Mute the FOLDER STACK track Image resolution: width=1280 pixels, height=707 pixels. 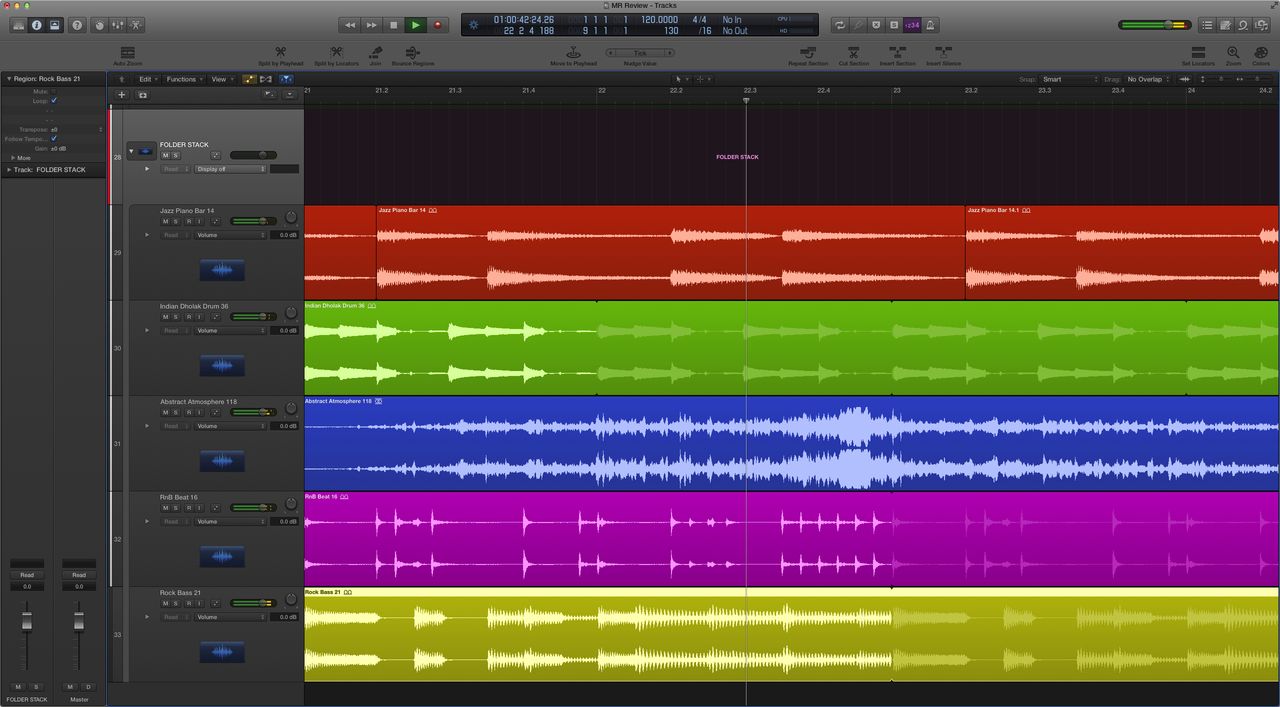[x=165, y=155]
